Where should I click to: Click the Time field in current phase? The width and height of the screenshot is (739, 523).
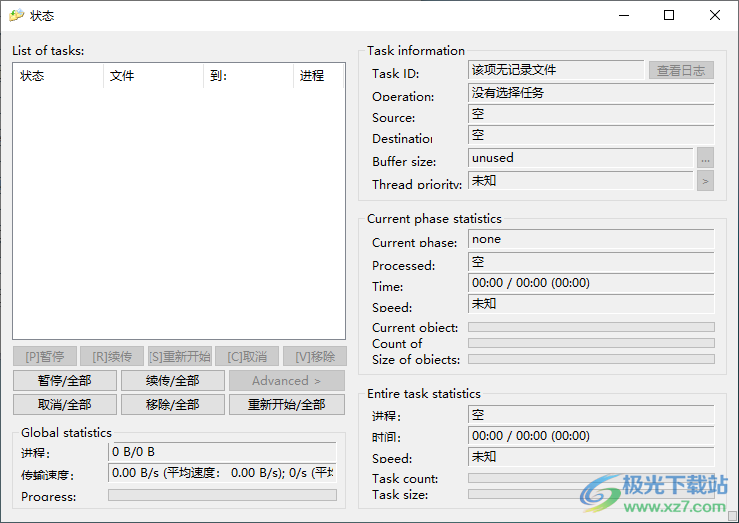coord(591,283)
